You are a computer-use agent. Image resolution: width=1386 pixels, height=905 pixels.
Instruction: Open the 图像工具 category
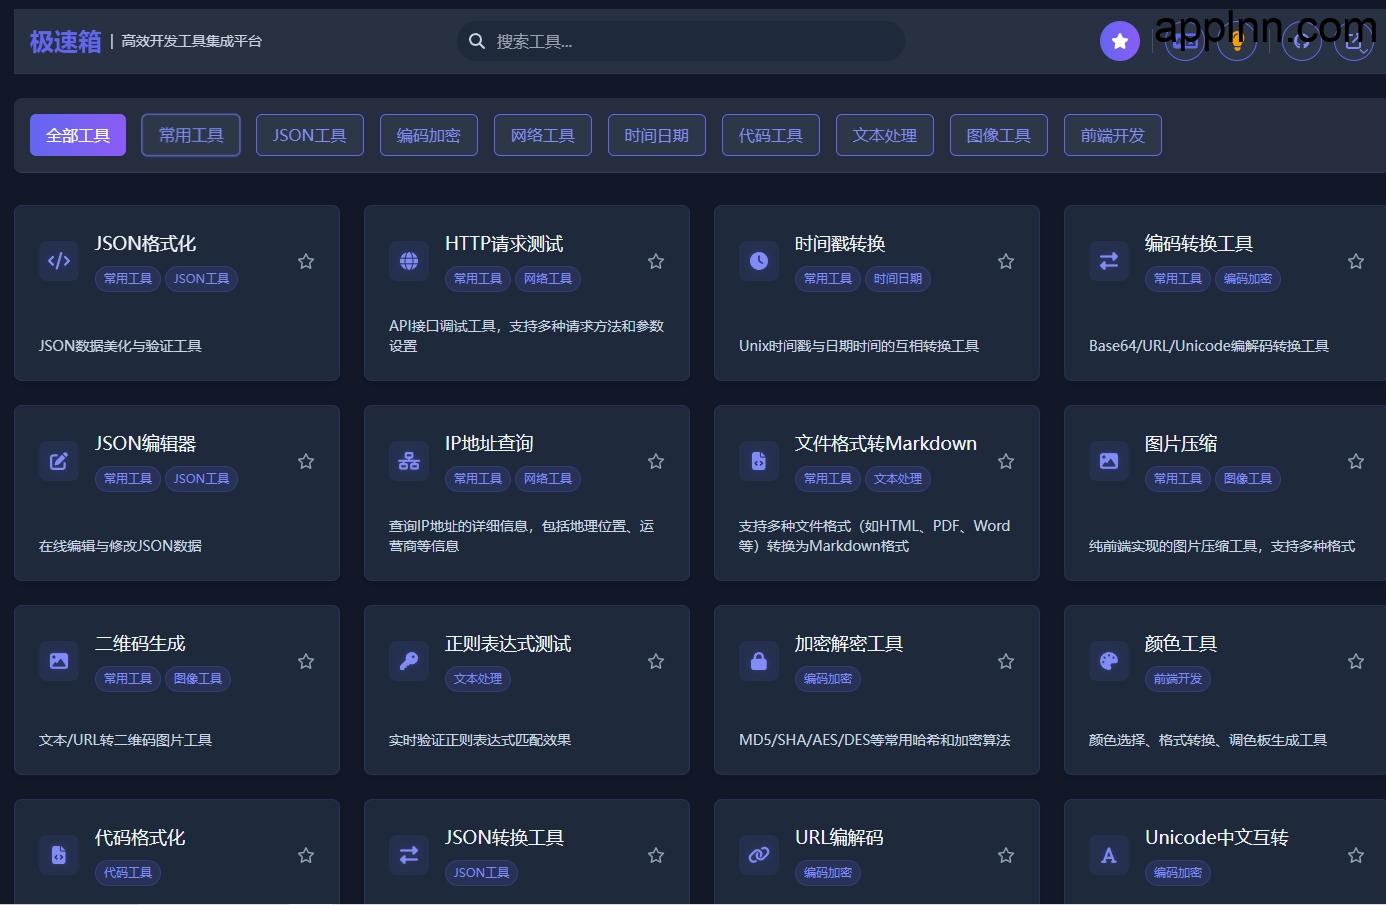point(999,135)
